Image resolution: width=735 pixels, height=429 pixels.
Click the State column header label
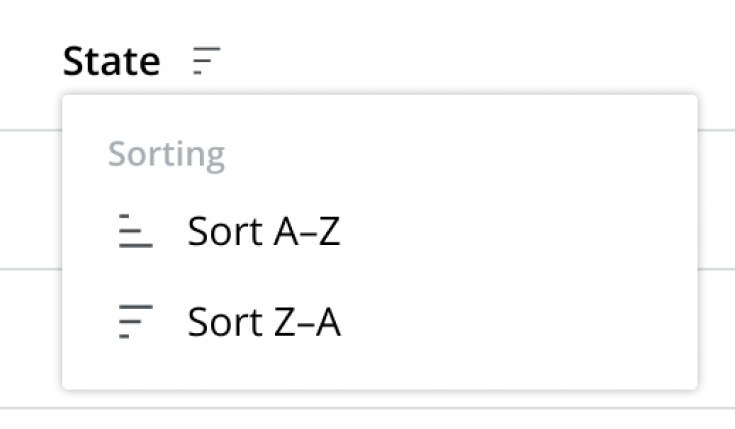point(112,61)
